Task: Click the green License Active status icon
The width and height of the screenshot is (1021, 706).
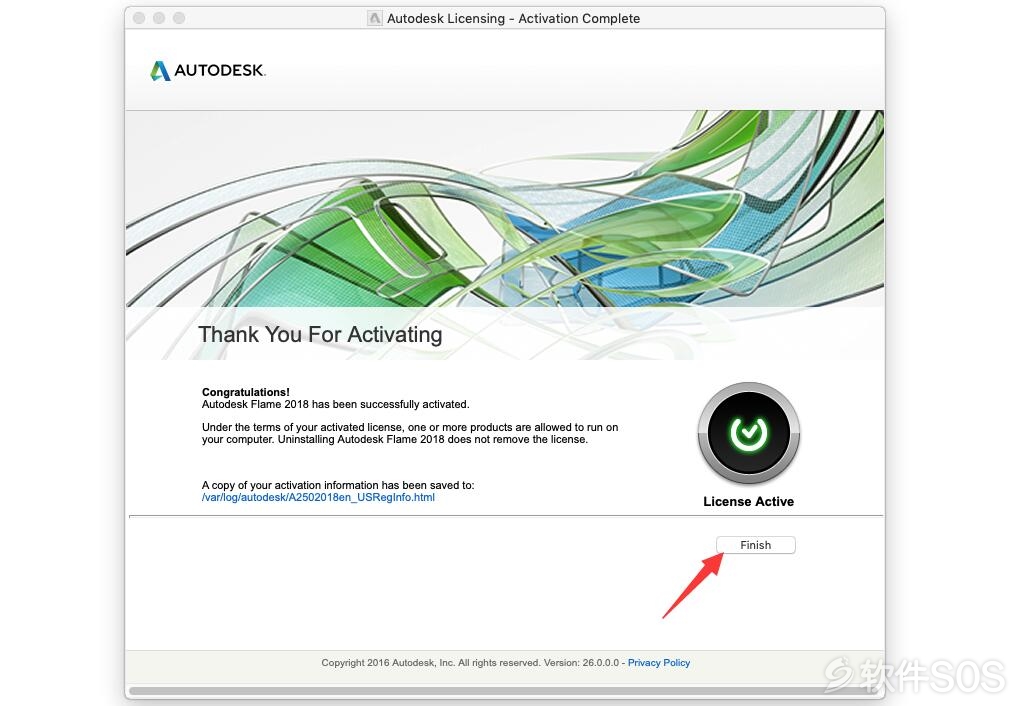Action: [x=749, y=433]
